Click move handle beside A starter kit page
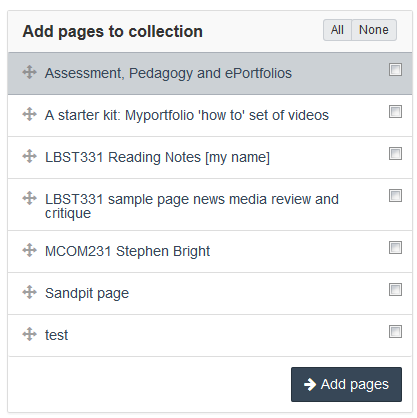The width and height of the screenshot is (417, 418). click(x=29, y=114)
